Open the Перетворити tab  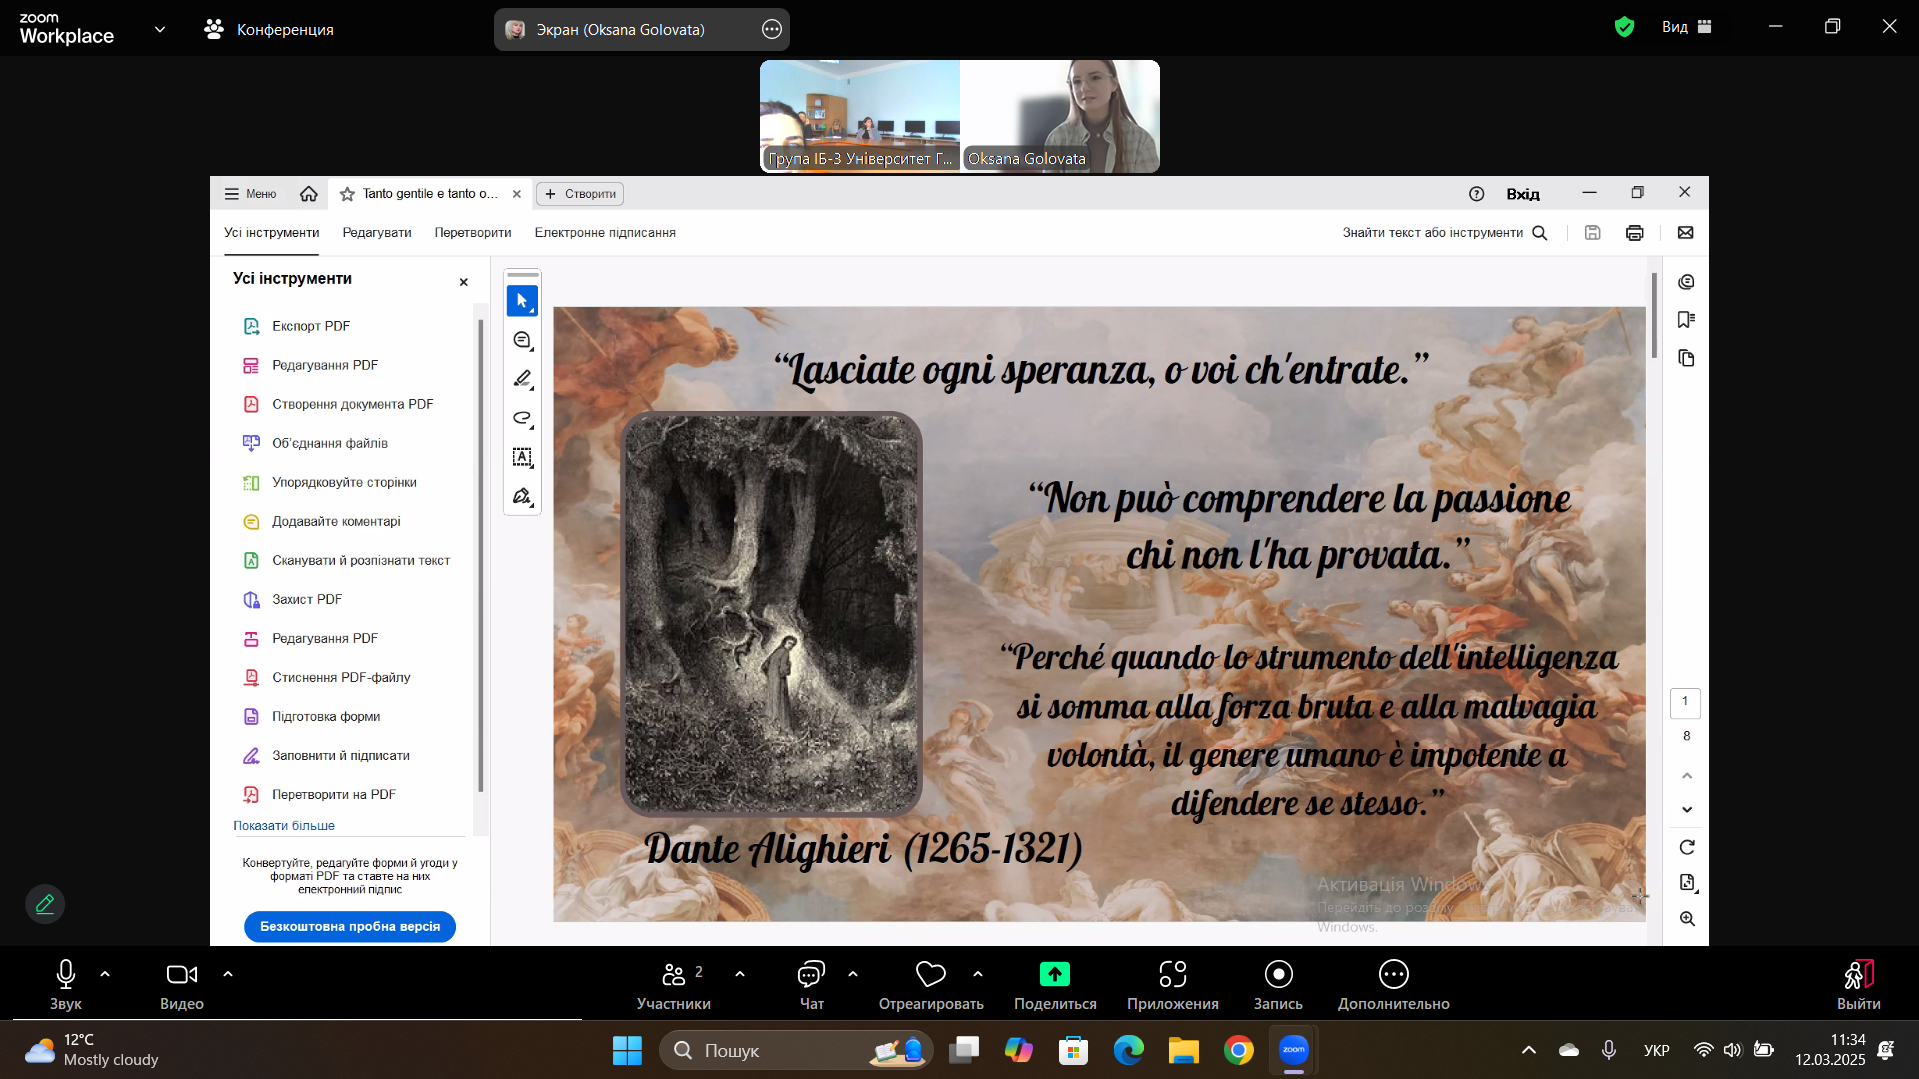coord(473,233)
